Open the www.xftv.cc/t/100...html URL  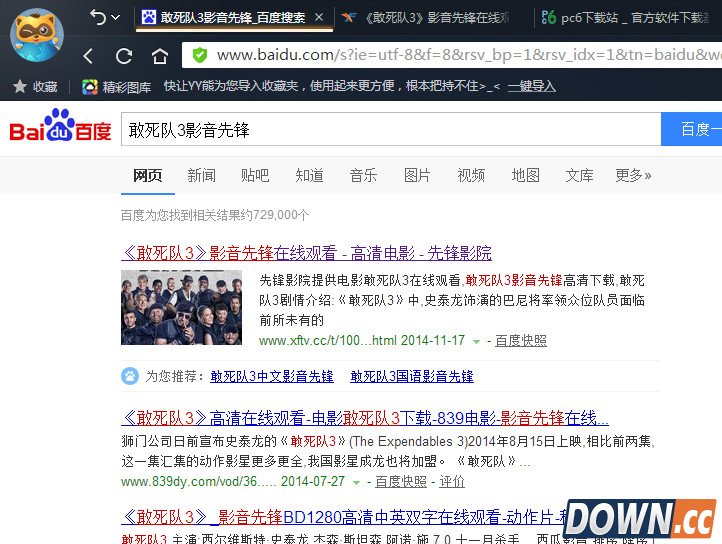click(327, 340)
